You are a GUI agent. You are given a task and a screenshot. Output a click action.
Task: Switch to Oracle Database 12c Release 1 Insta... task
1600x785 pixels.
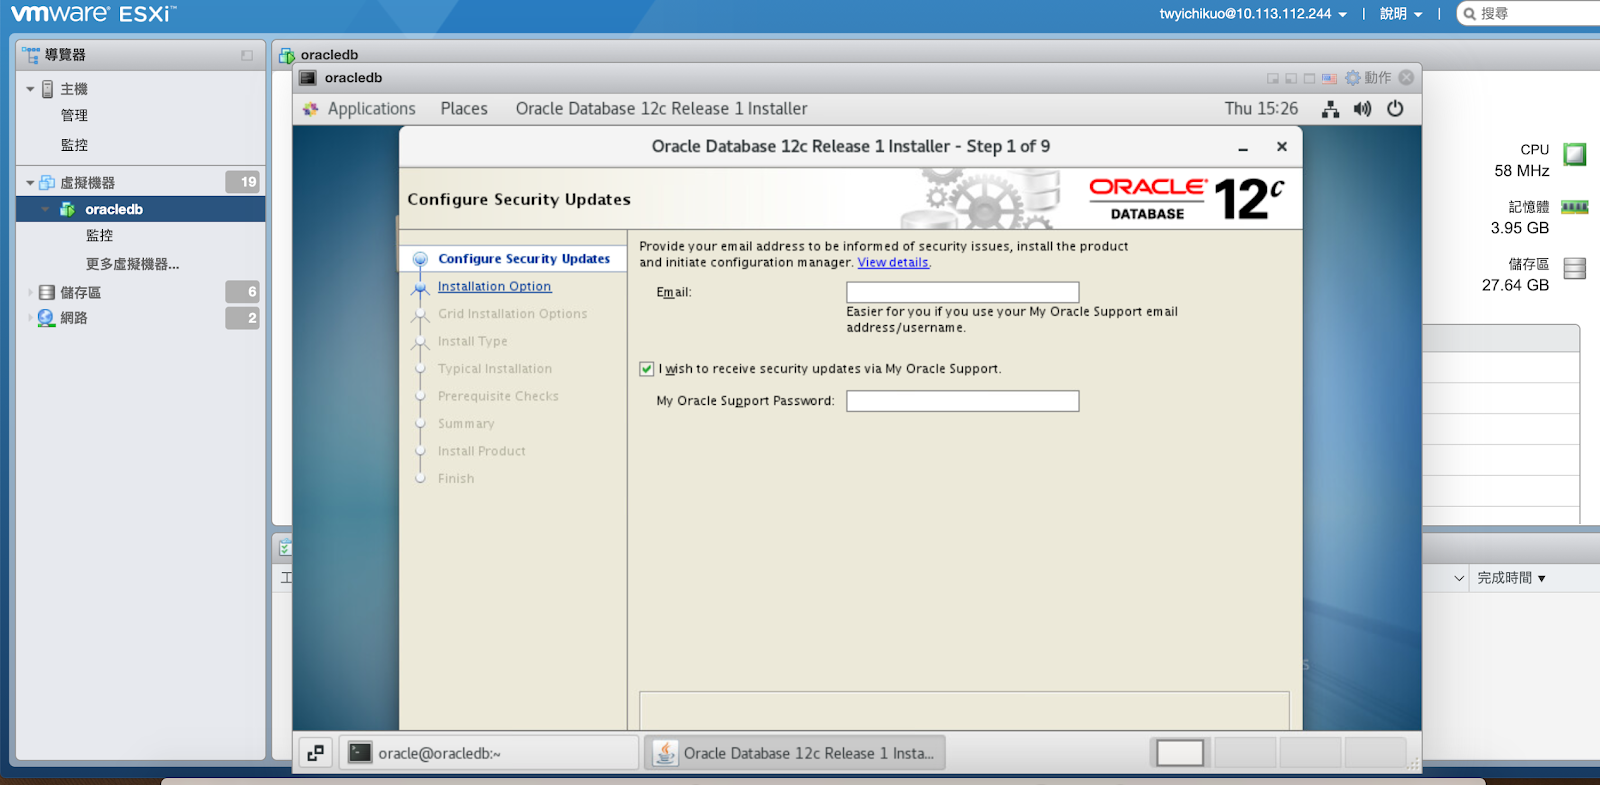(794, 753)
